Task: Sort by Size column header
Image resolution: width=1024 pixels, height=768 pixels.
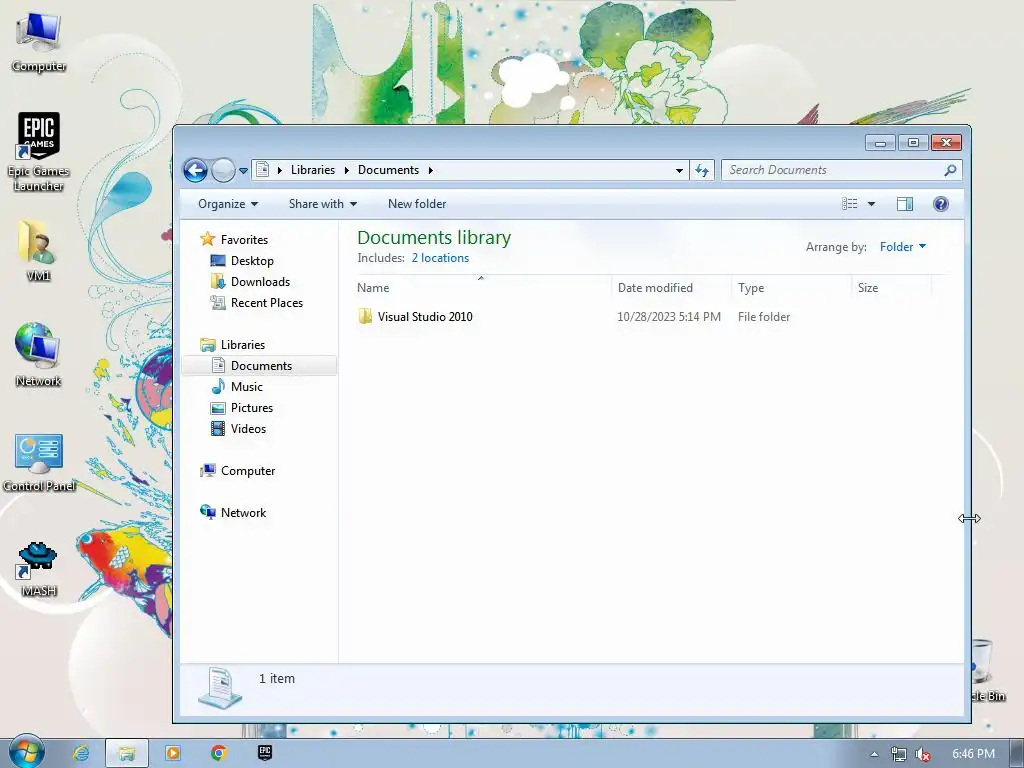Action: click(x=892, y=287)
